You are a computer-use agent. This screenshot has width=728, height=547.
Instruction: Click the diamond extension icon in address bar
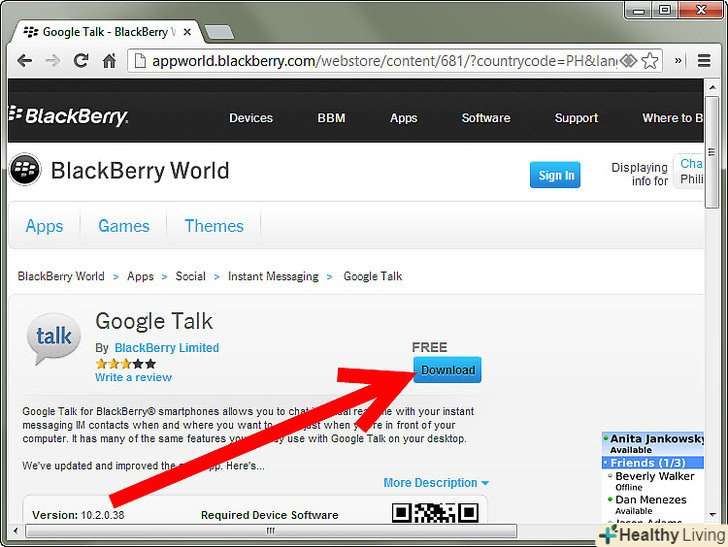coord(628,61)
